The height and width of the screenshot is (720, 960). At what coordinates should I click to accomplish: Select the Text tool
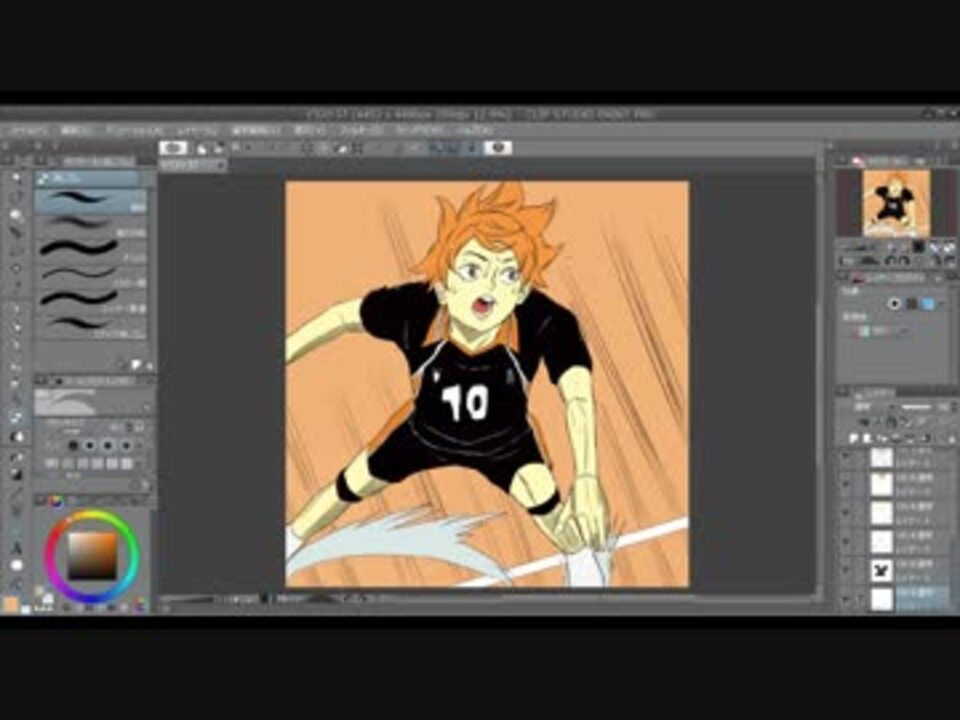17,548
